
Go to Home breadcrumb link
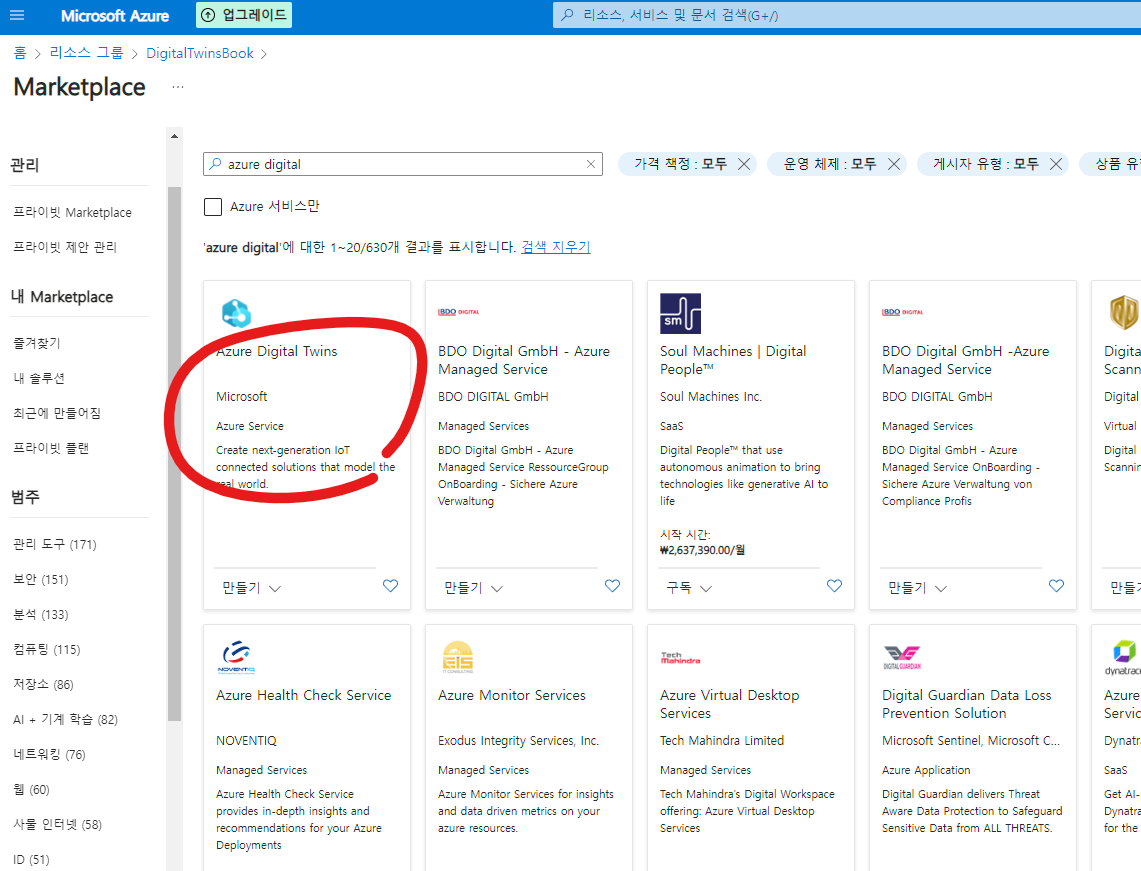20,53
